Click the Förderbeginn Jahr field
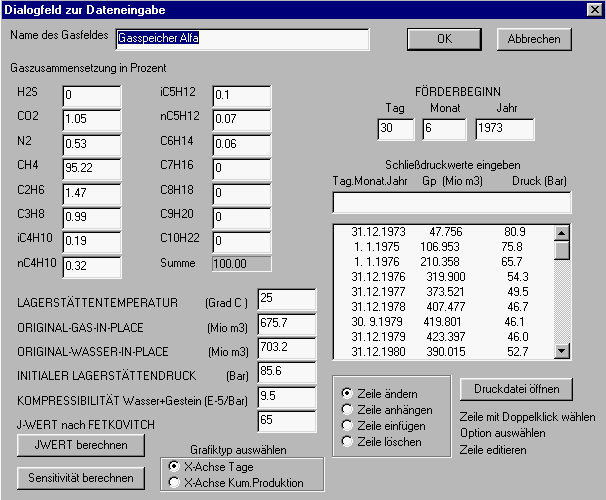The image size is (606, 500). coord(505,129)
